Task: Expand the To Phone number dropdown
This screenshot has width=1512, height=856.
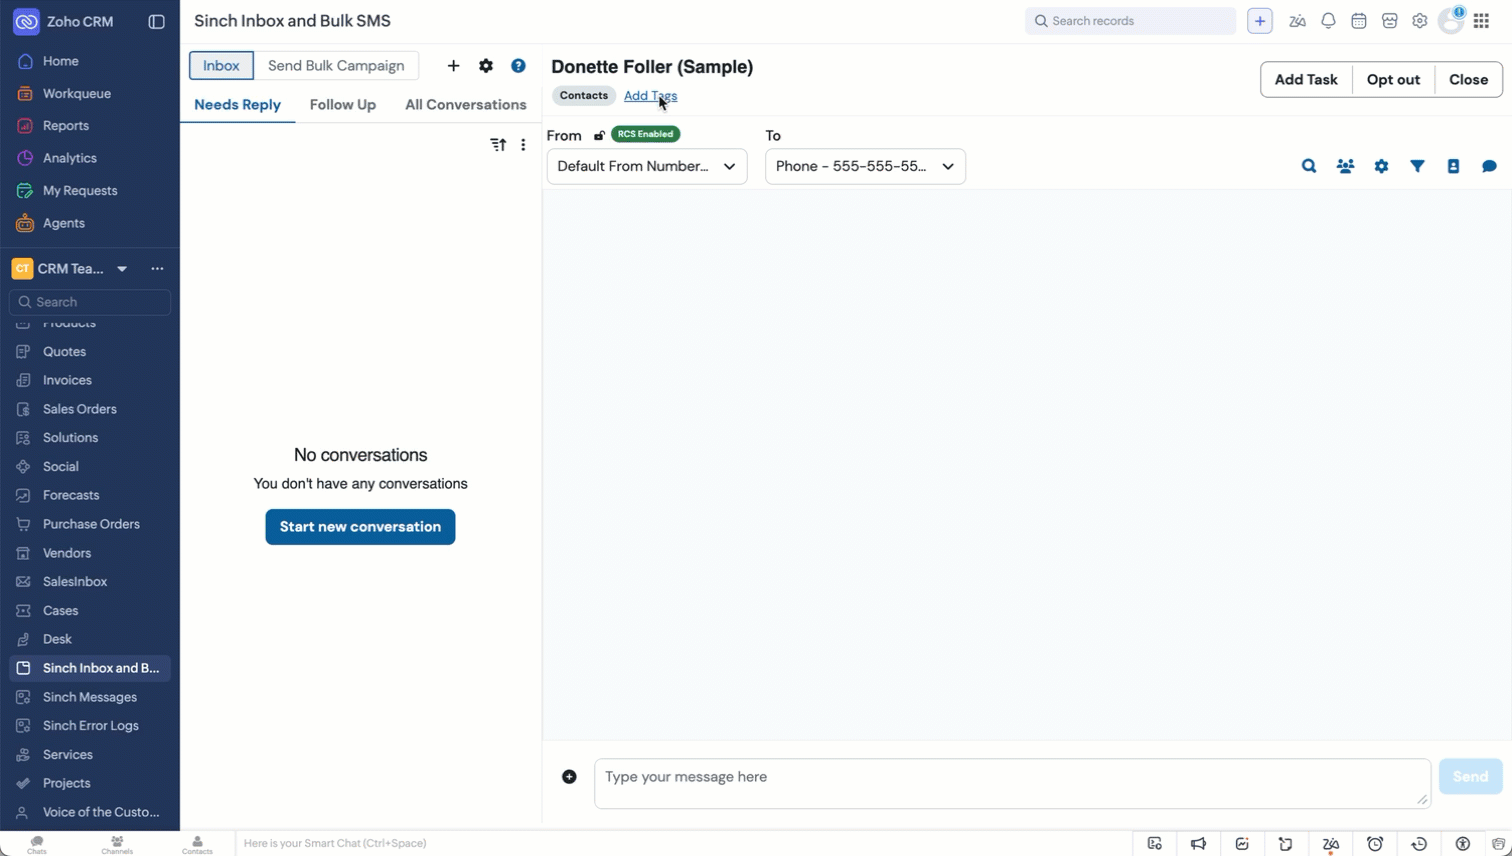Action: [865, 166]
